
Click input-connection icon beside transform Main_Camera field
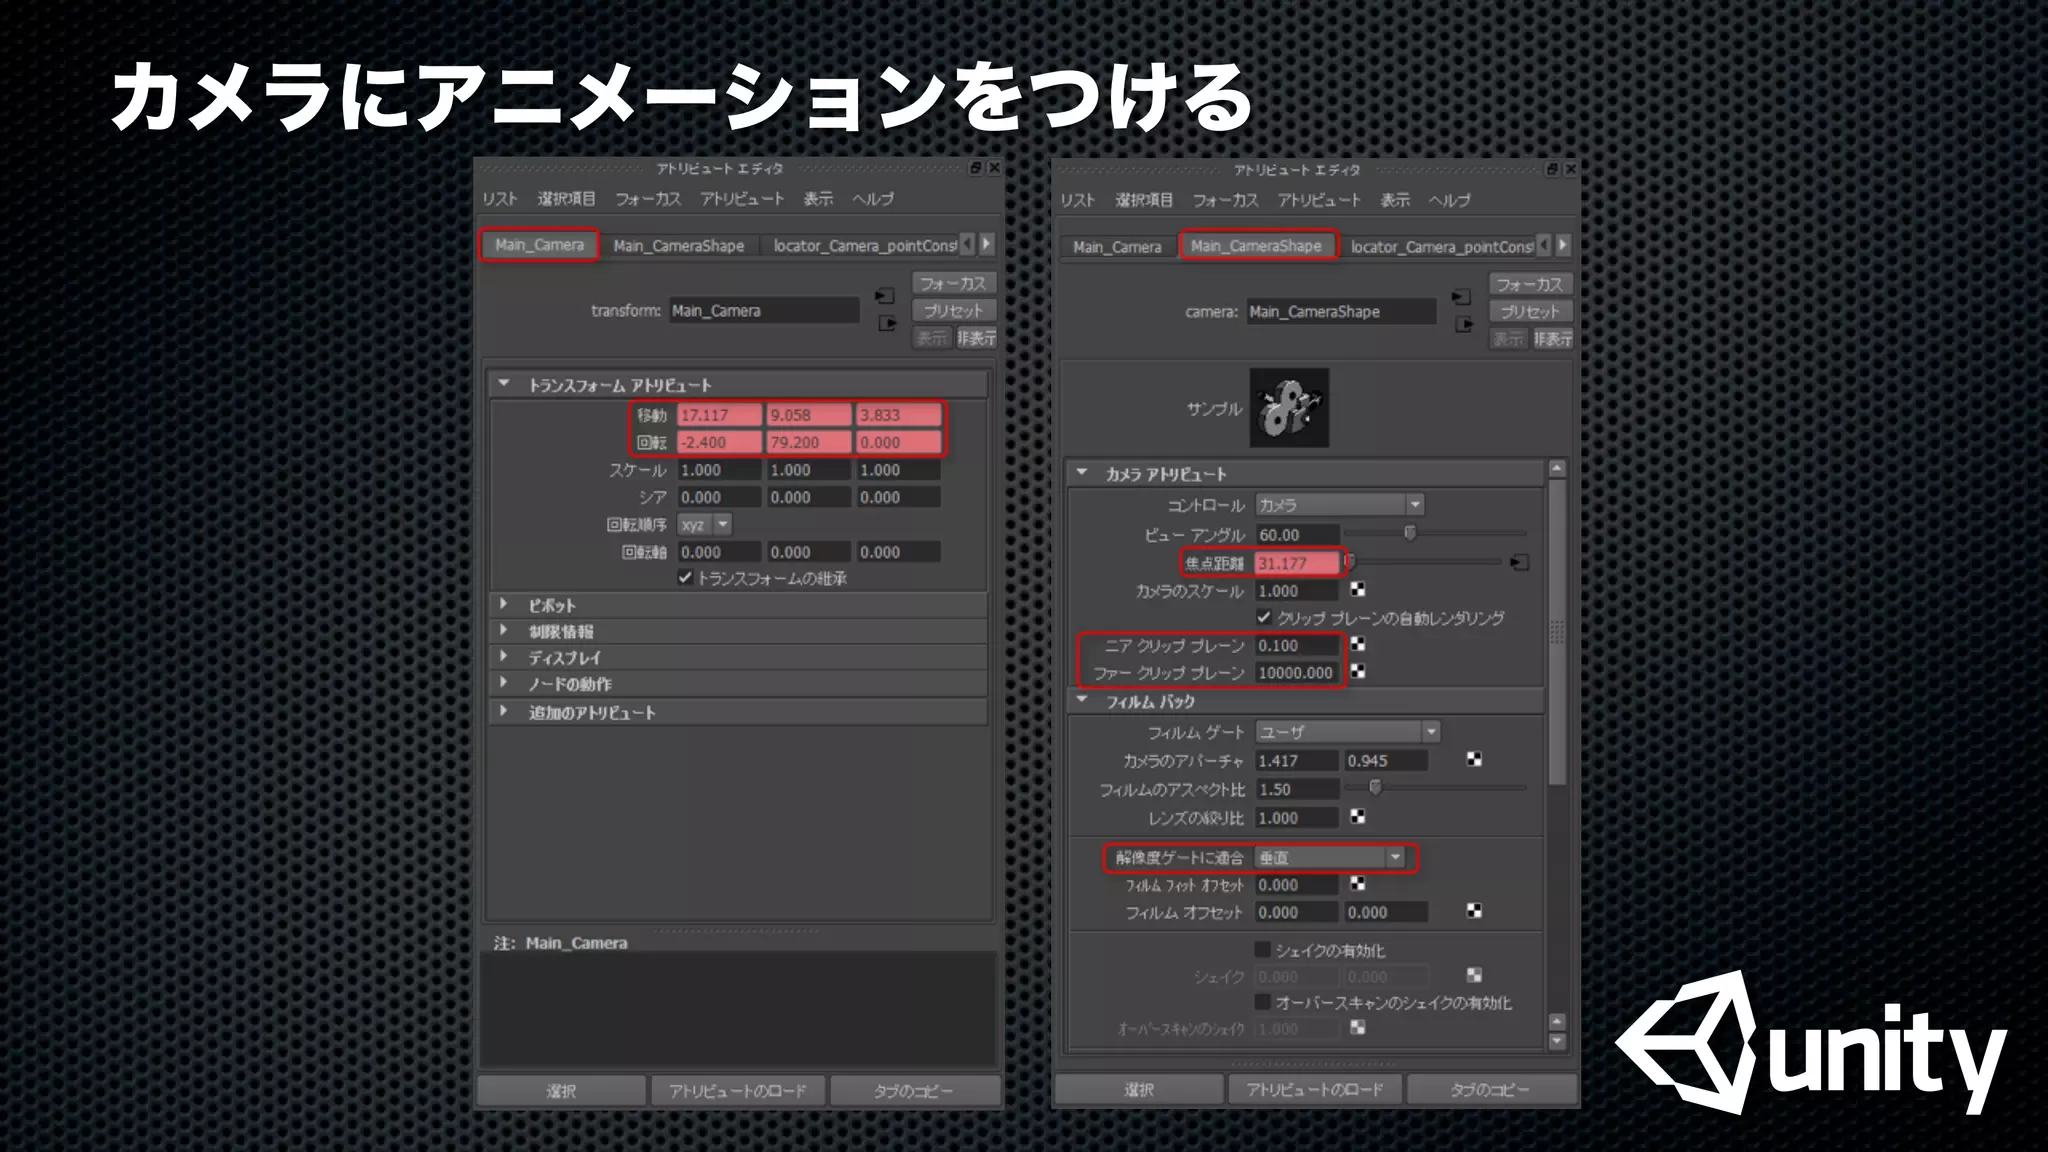[x=885, y=296]
